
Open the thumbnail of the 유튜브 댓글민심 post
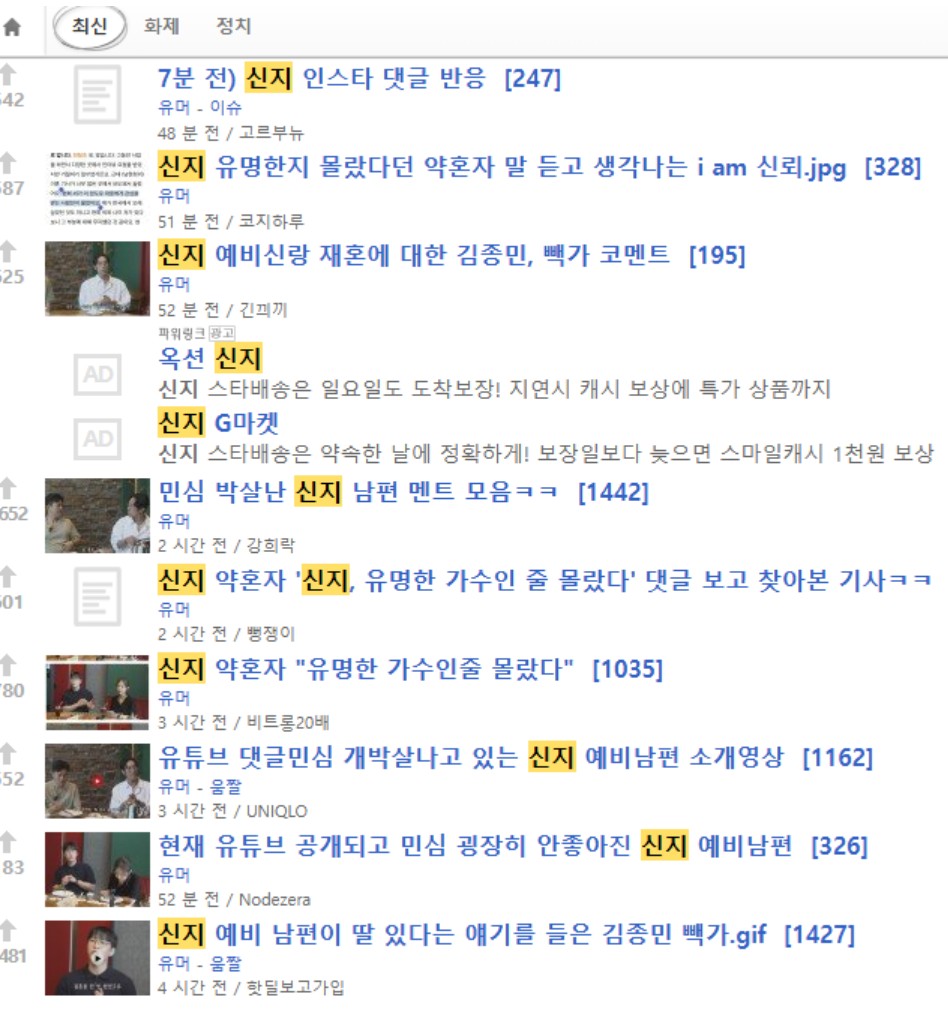(97, 781)
